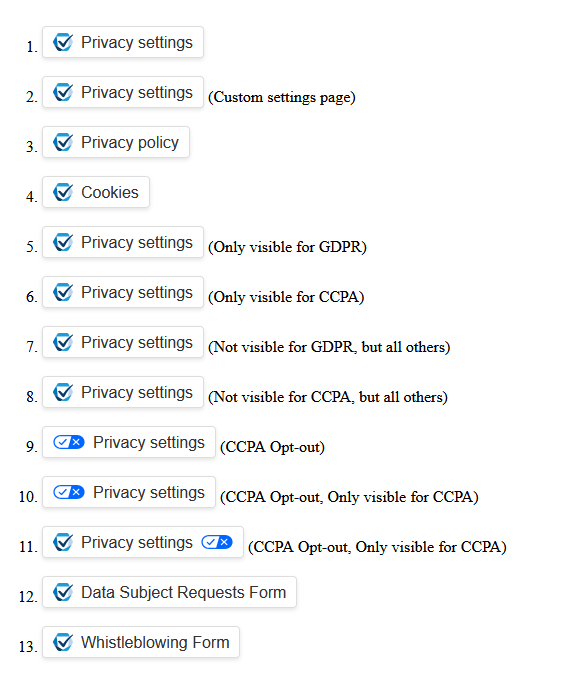The width and height of the screenshot is (564, 687).
Task: Click opt-out toggle icon in item 10 button
Action: [x=69, y=492]
